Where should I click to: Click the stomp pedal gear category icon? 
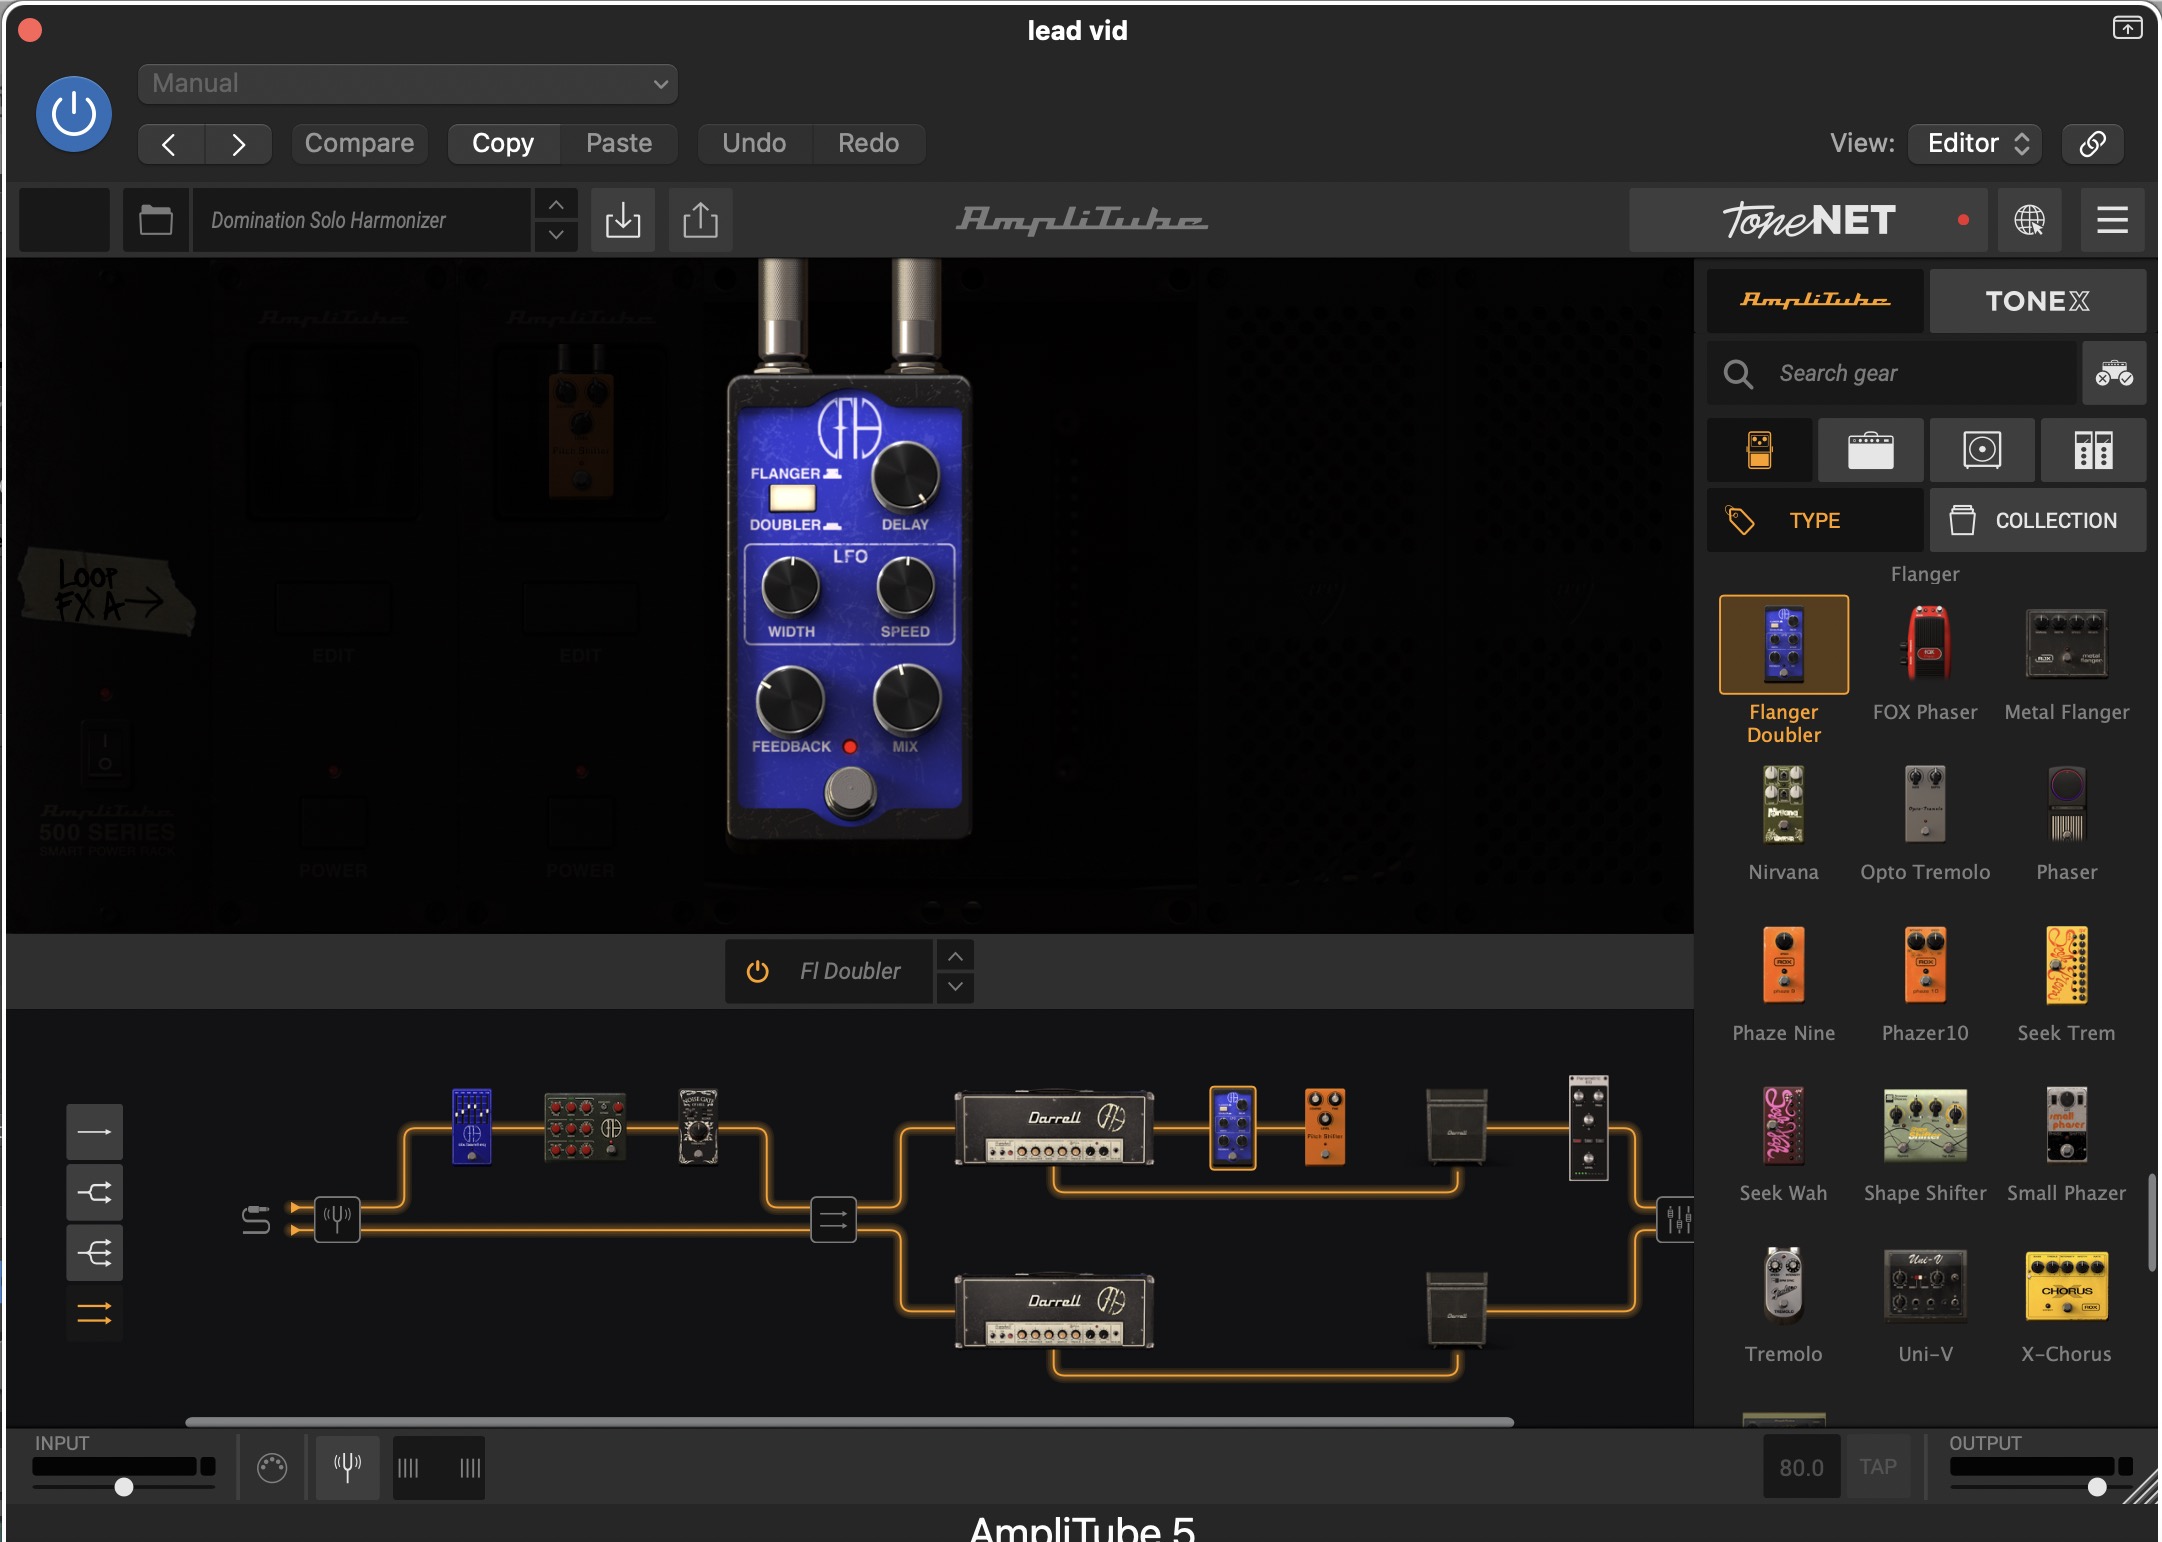coord(1759,450)
